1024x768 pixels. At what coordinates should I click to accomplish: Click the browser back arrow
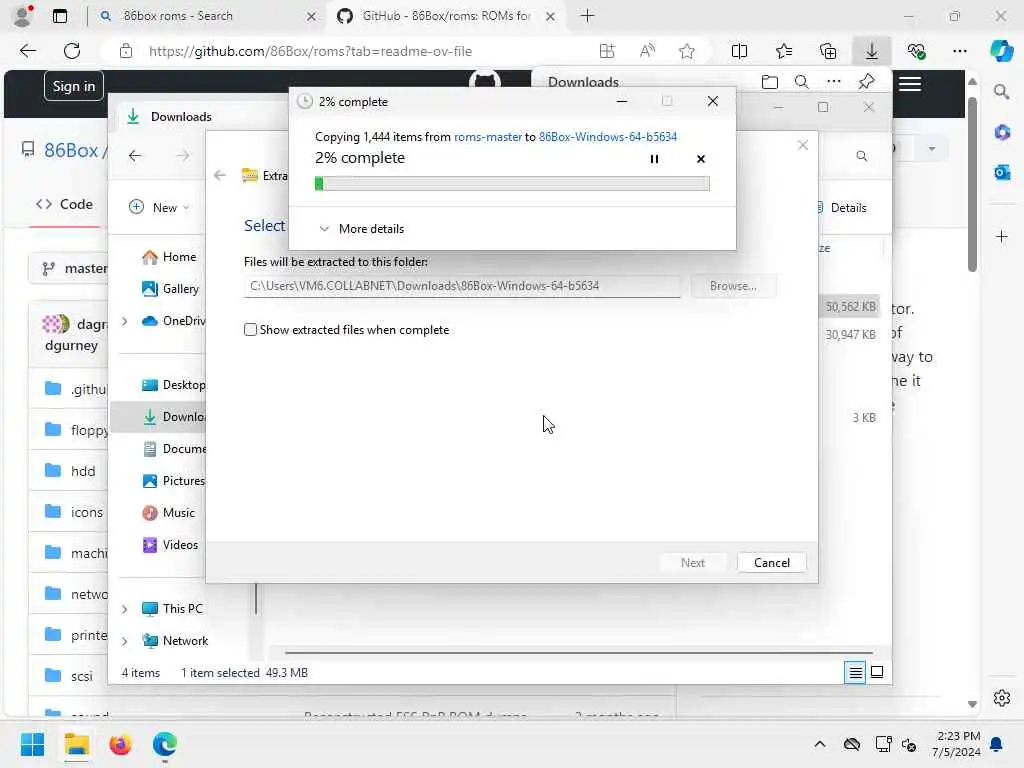pyautogui.click(x=27, y=51)
